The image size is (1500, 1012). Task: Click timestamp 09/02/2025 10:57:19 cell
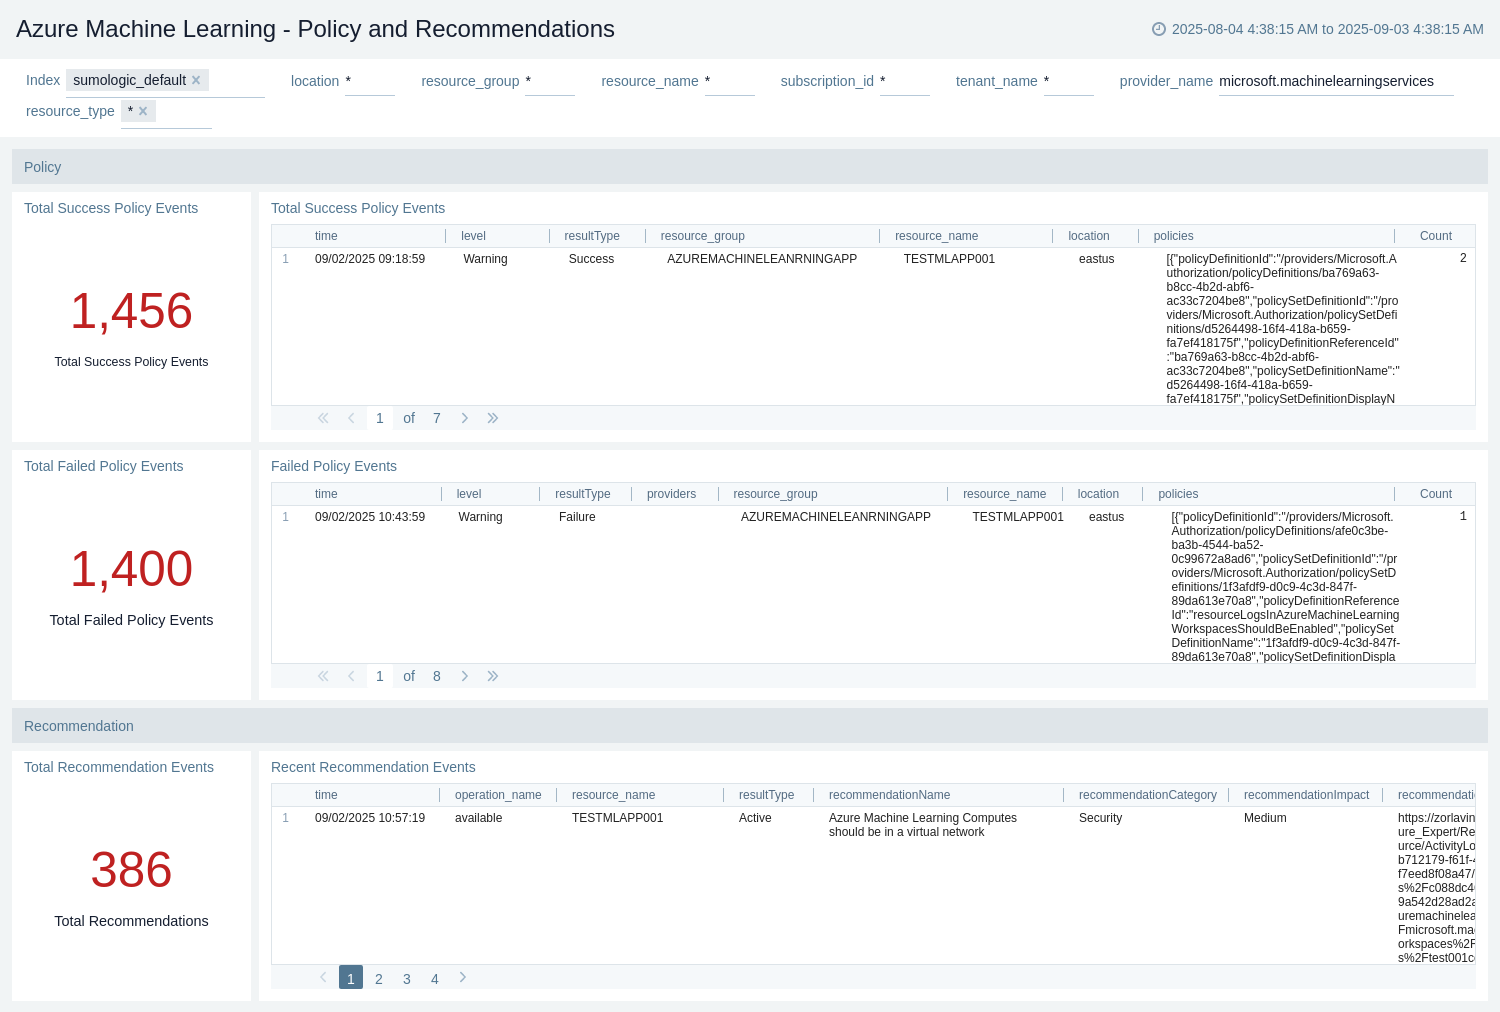click(x=370, y=818)
